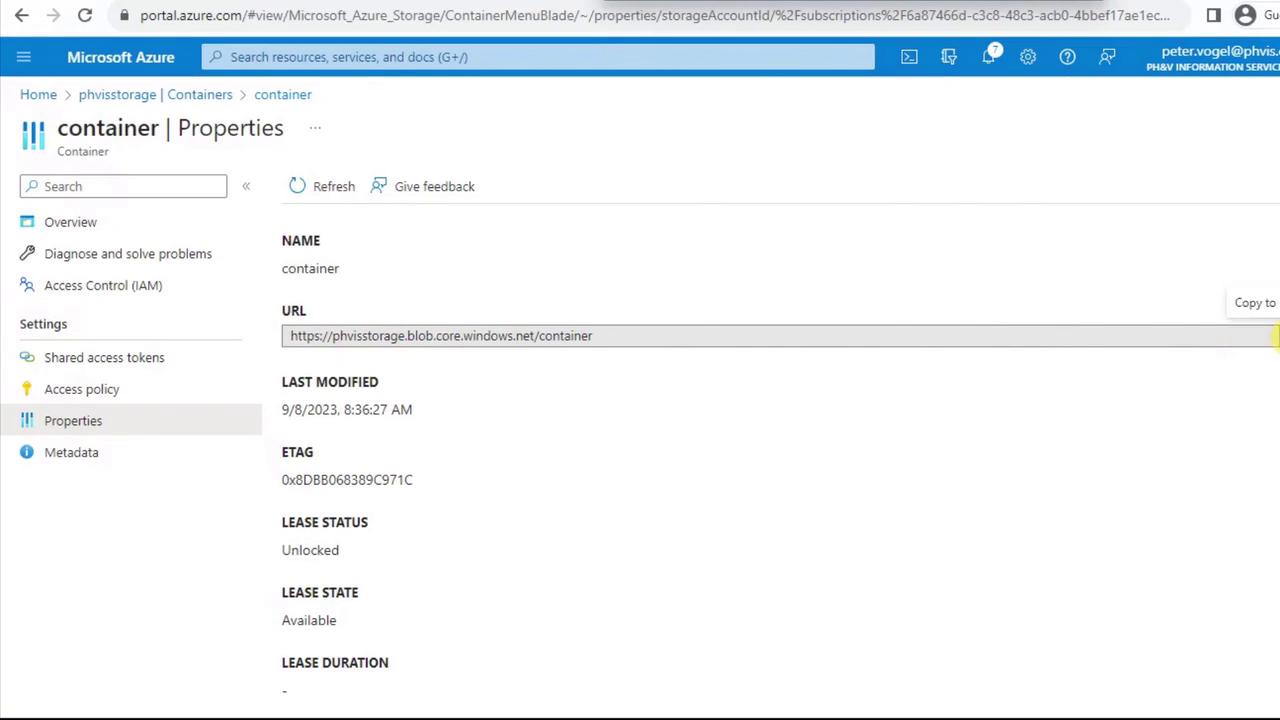Open the Directories and subscriptions filter icon
1280x720 pixels.
click(x=949, y=57)
